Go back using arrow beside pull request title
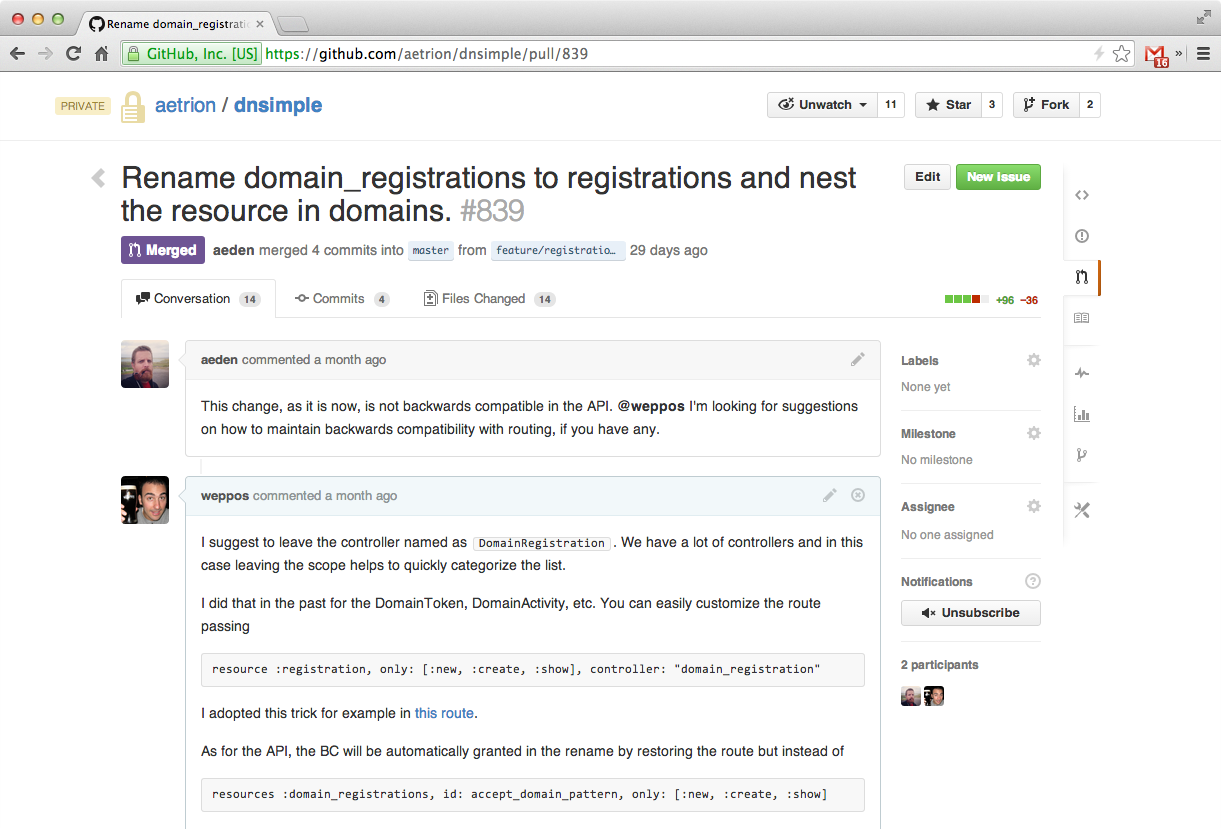 (98, 178)
